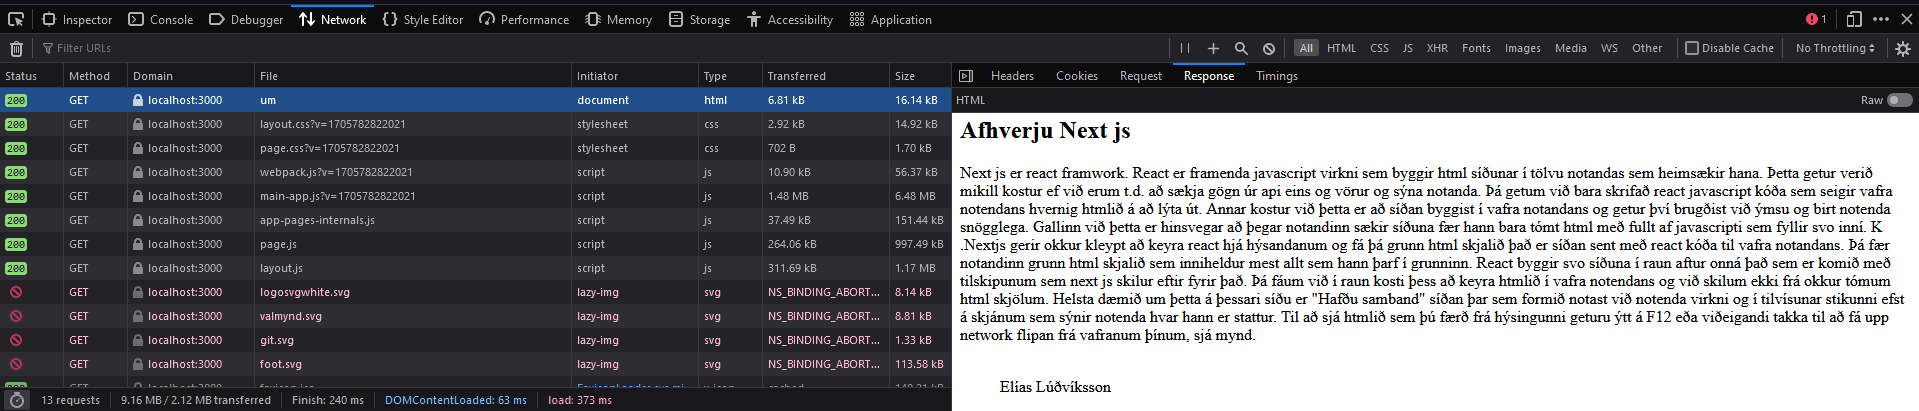Image resolution: width=1919 pixels, height=411 pixels.
Task: Filter requests by JS
Action: coord(1408,48)
